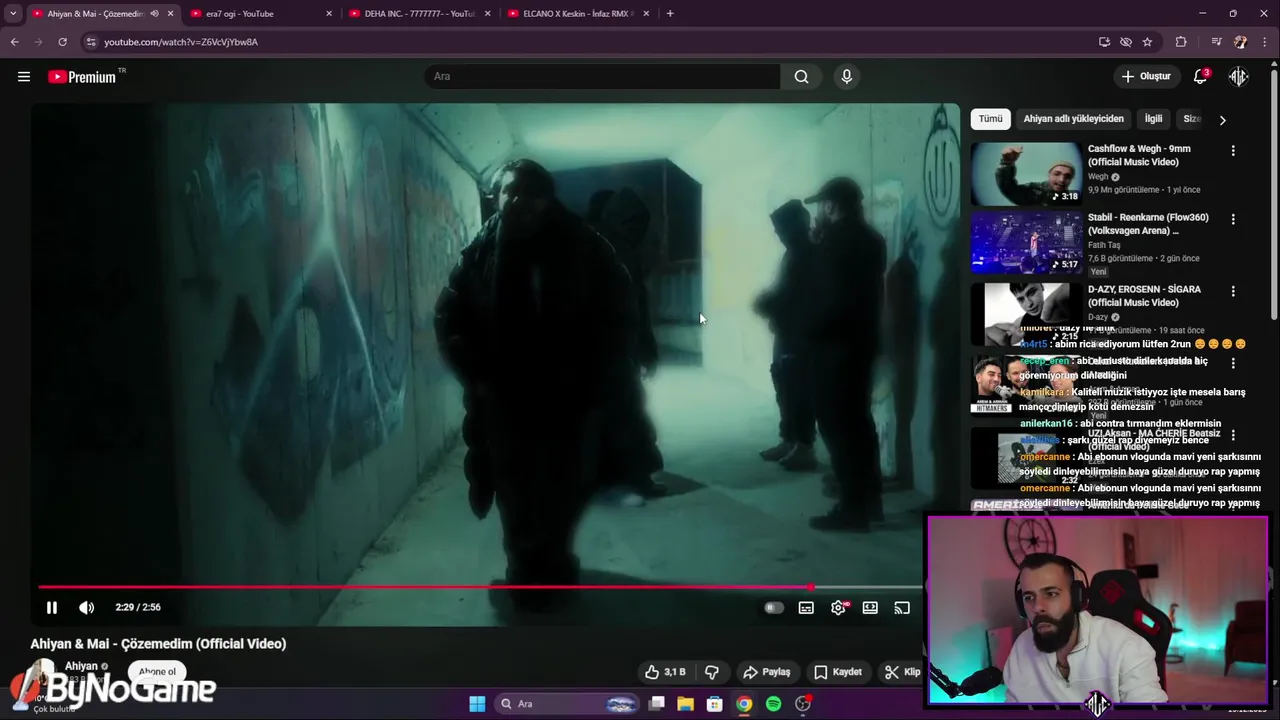The width and height of the screenshot is (1280, 720).
Task: Like the video (3,1 B)
Action: click(x=665, y=672)
